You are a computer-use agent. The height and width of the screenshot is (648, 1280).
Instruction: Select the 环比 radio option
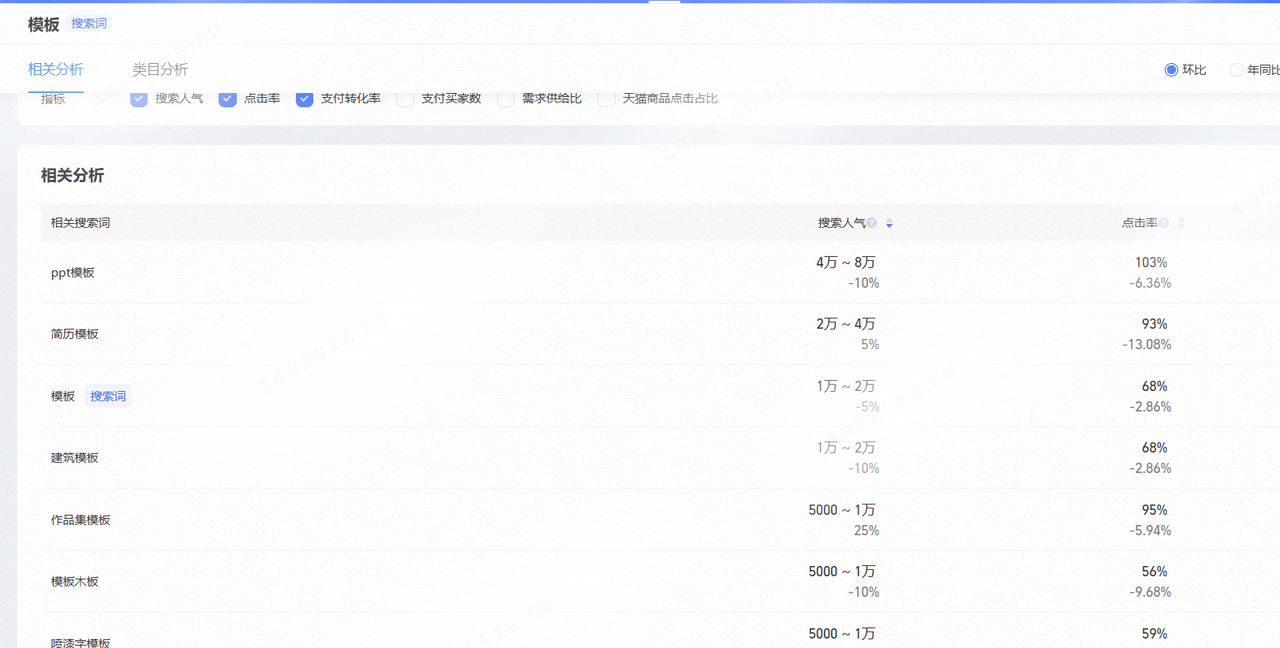1171,69
